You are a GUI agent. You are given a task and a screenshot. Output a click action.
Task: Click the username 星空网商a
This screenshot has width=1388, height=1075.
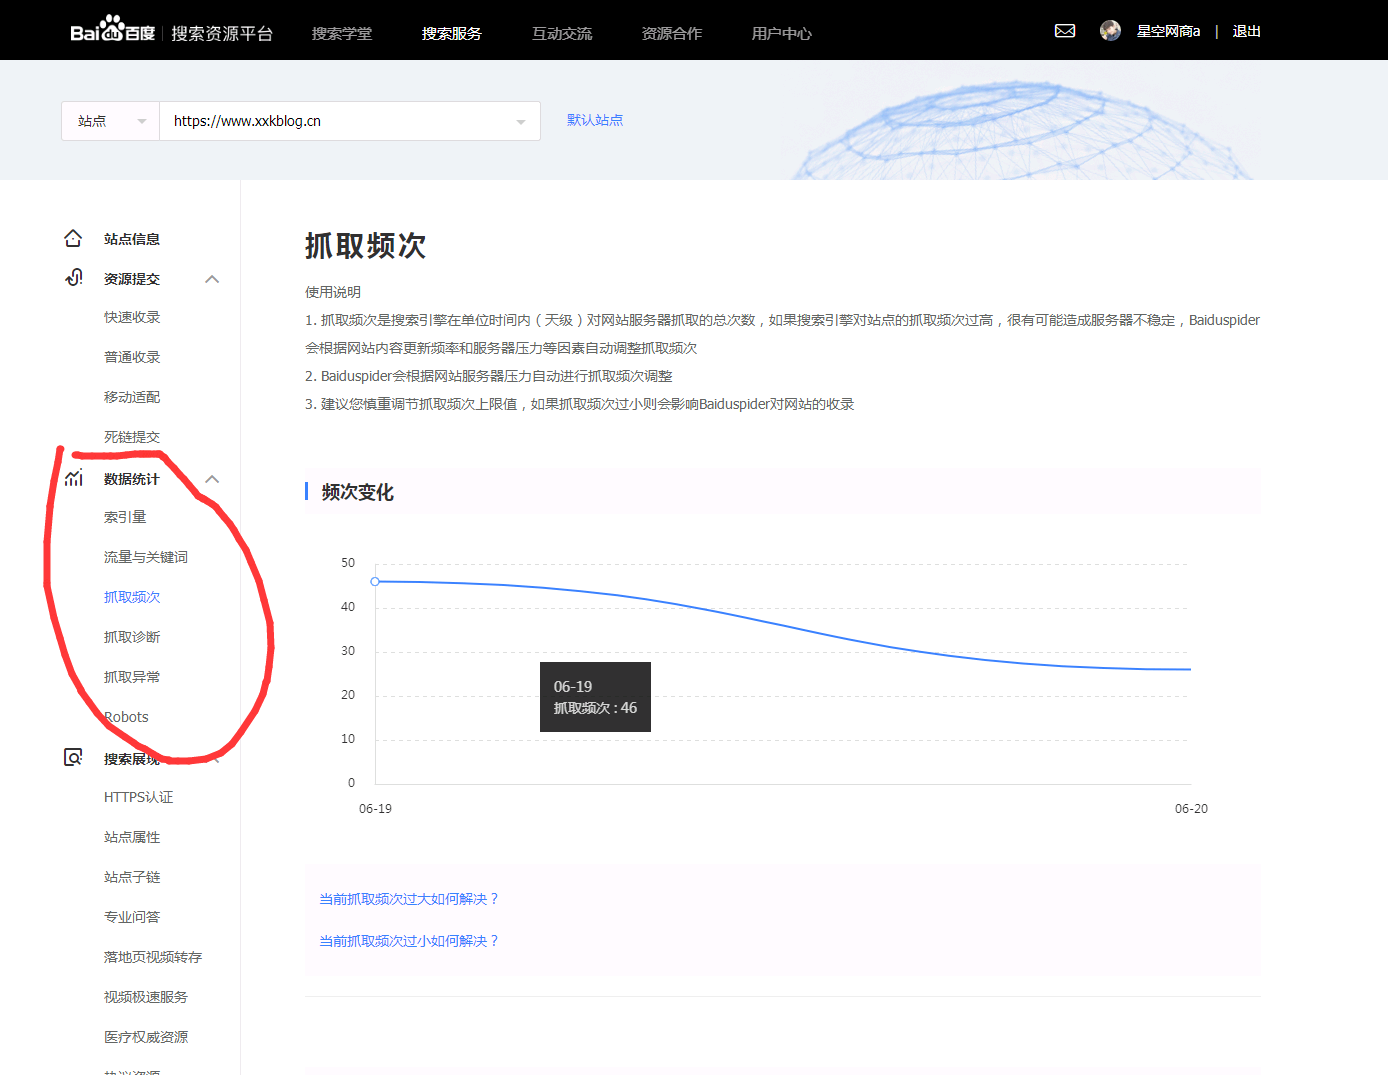point(1168,31)
